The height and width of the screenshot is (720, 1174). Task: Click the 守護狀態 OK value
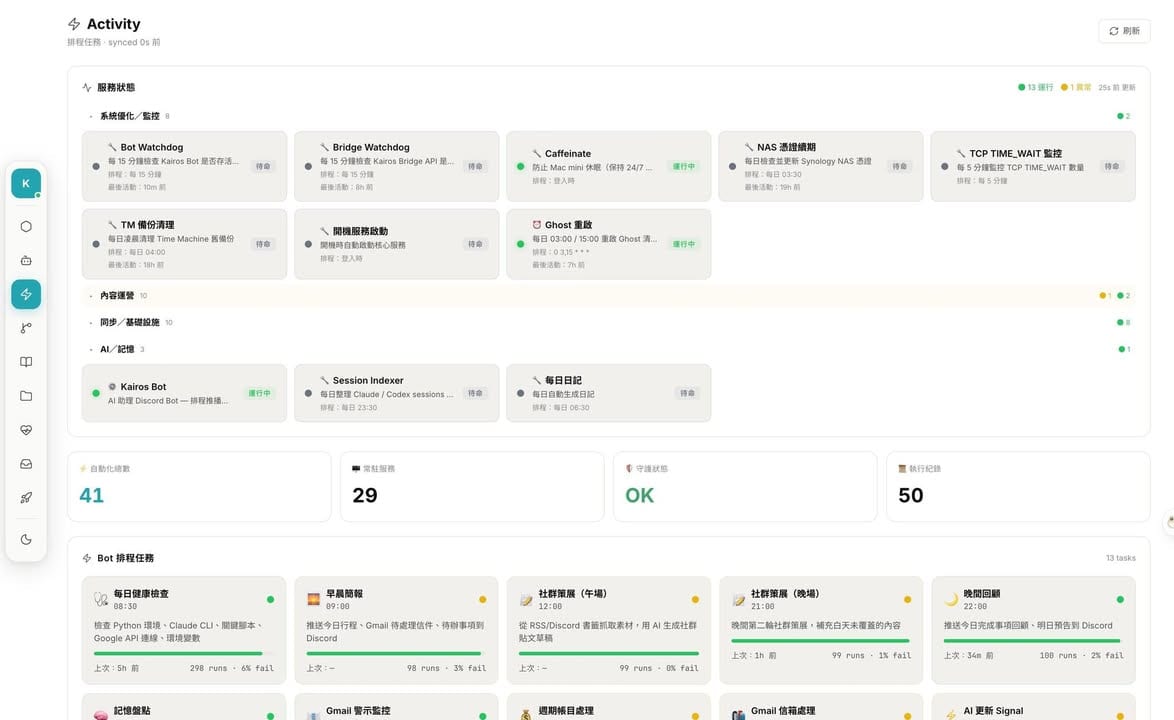click(639, 495)
